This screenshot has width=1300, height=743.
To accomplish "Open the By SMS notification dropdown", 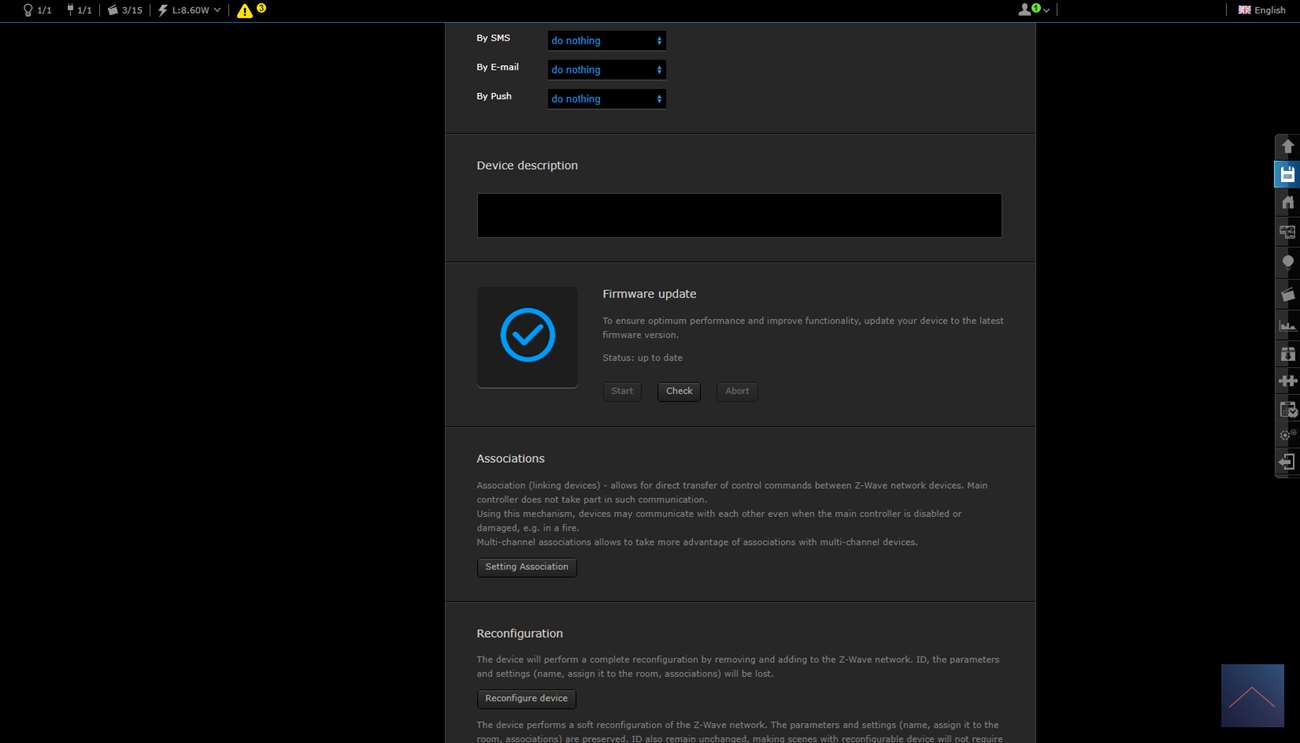I will click(x=606, y=41).
